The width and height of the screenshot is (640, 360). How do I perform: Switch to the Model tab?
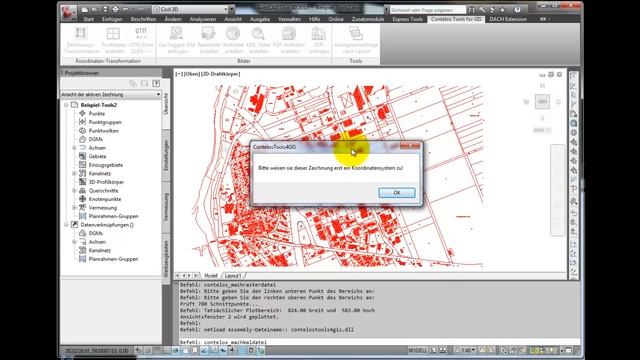point(211,276)
